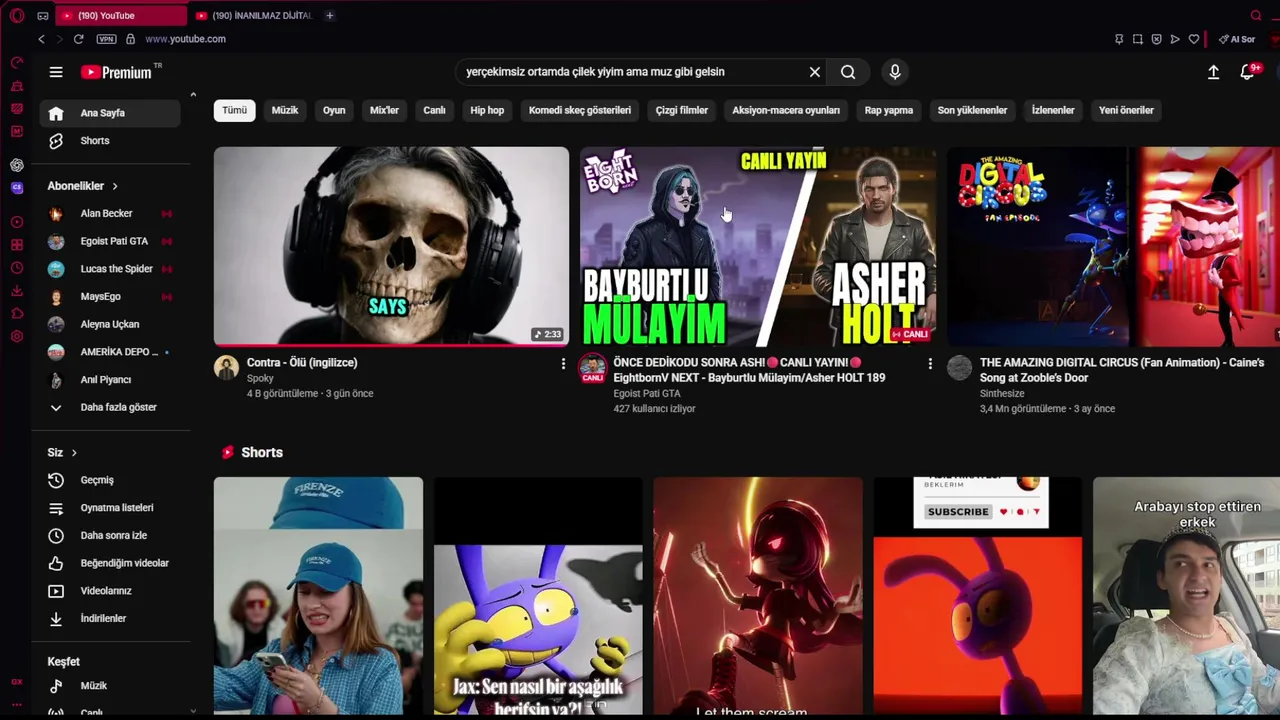Select the Rap yapma chip
The width and height of the screenshot is (1280, 720).
pyautogui.click(x=889, y=110)
